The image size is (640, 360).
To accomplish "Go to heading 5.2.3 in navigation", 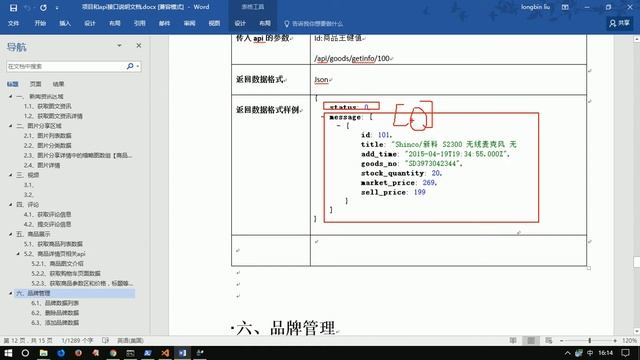I will (x=82, y=283).
